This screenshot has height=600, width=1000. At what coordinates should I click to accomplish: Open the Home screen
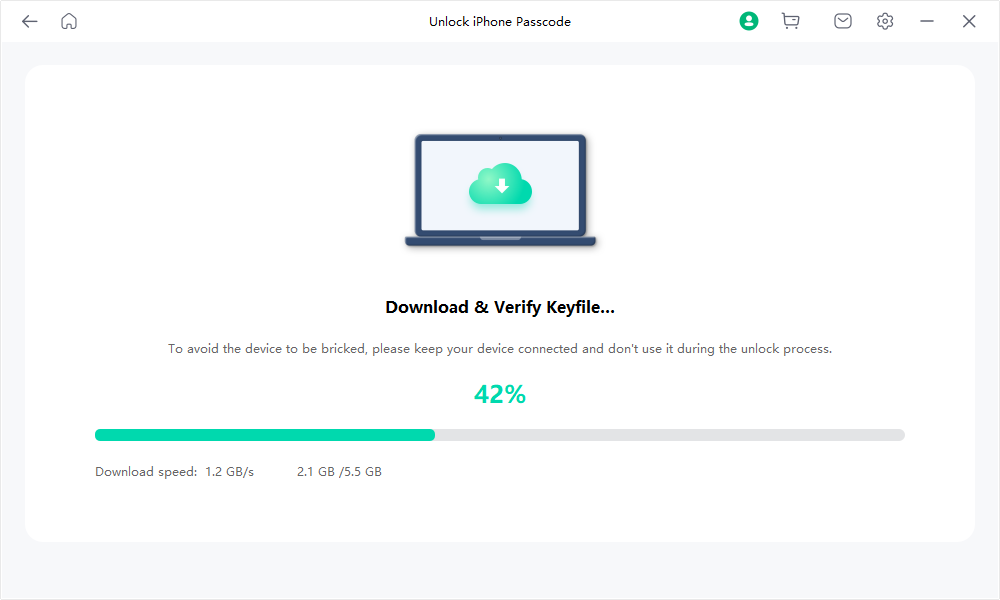68,20
